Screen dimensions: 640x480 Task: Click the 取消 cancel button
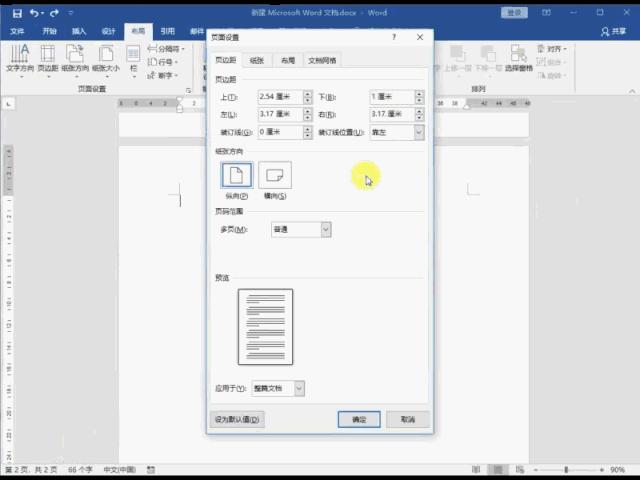[x=407, y=419]
